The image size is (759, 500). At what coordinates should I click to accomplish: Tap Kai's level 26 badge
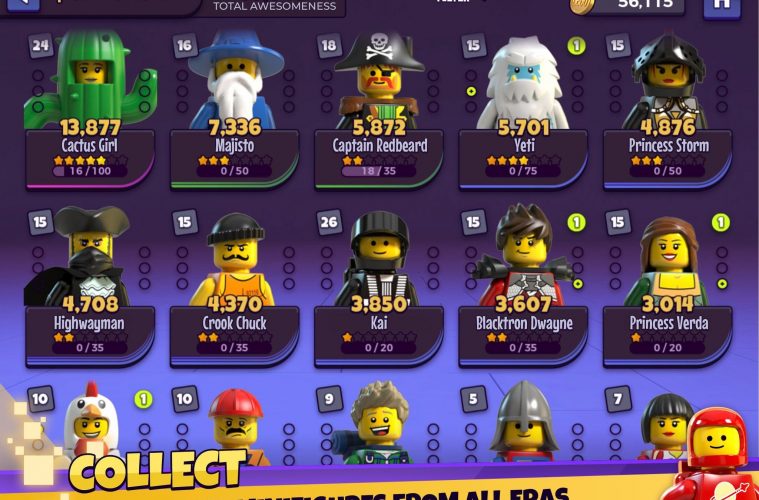coord(329,222)
